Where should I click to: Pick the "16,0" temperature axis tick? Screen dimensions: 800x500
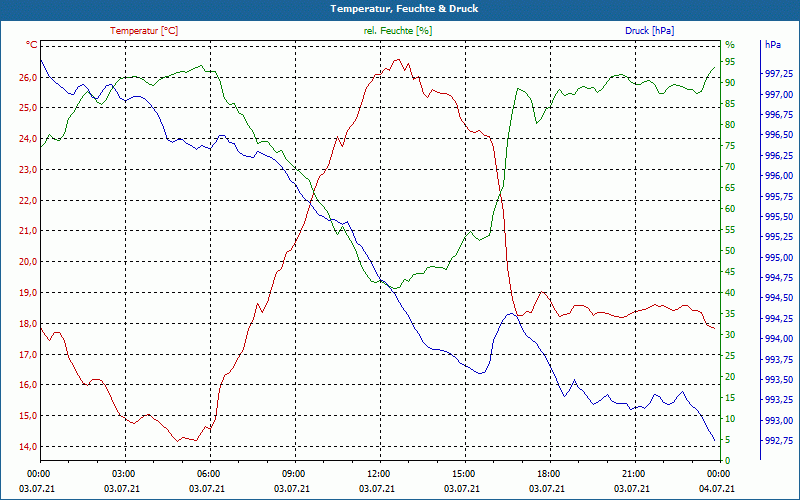(x=28, y=385)
